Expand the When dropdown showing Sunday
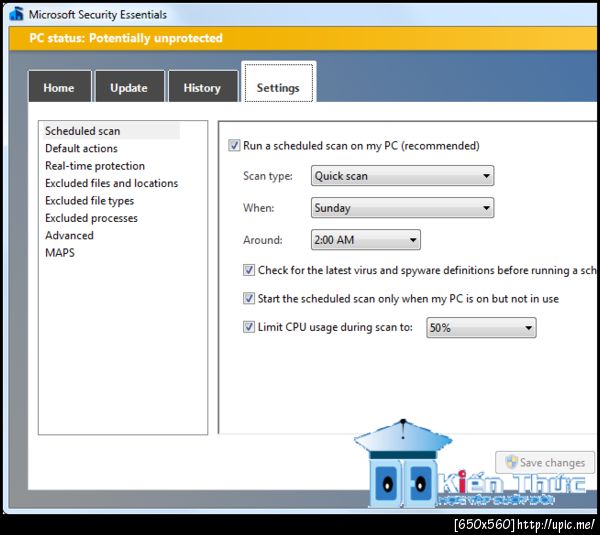Viewport: 600px width, 535px height. click(402, 208)
